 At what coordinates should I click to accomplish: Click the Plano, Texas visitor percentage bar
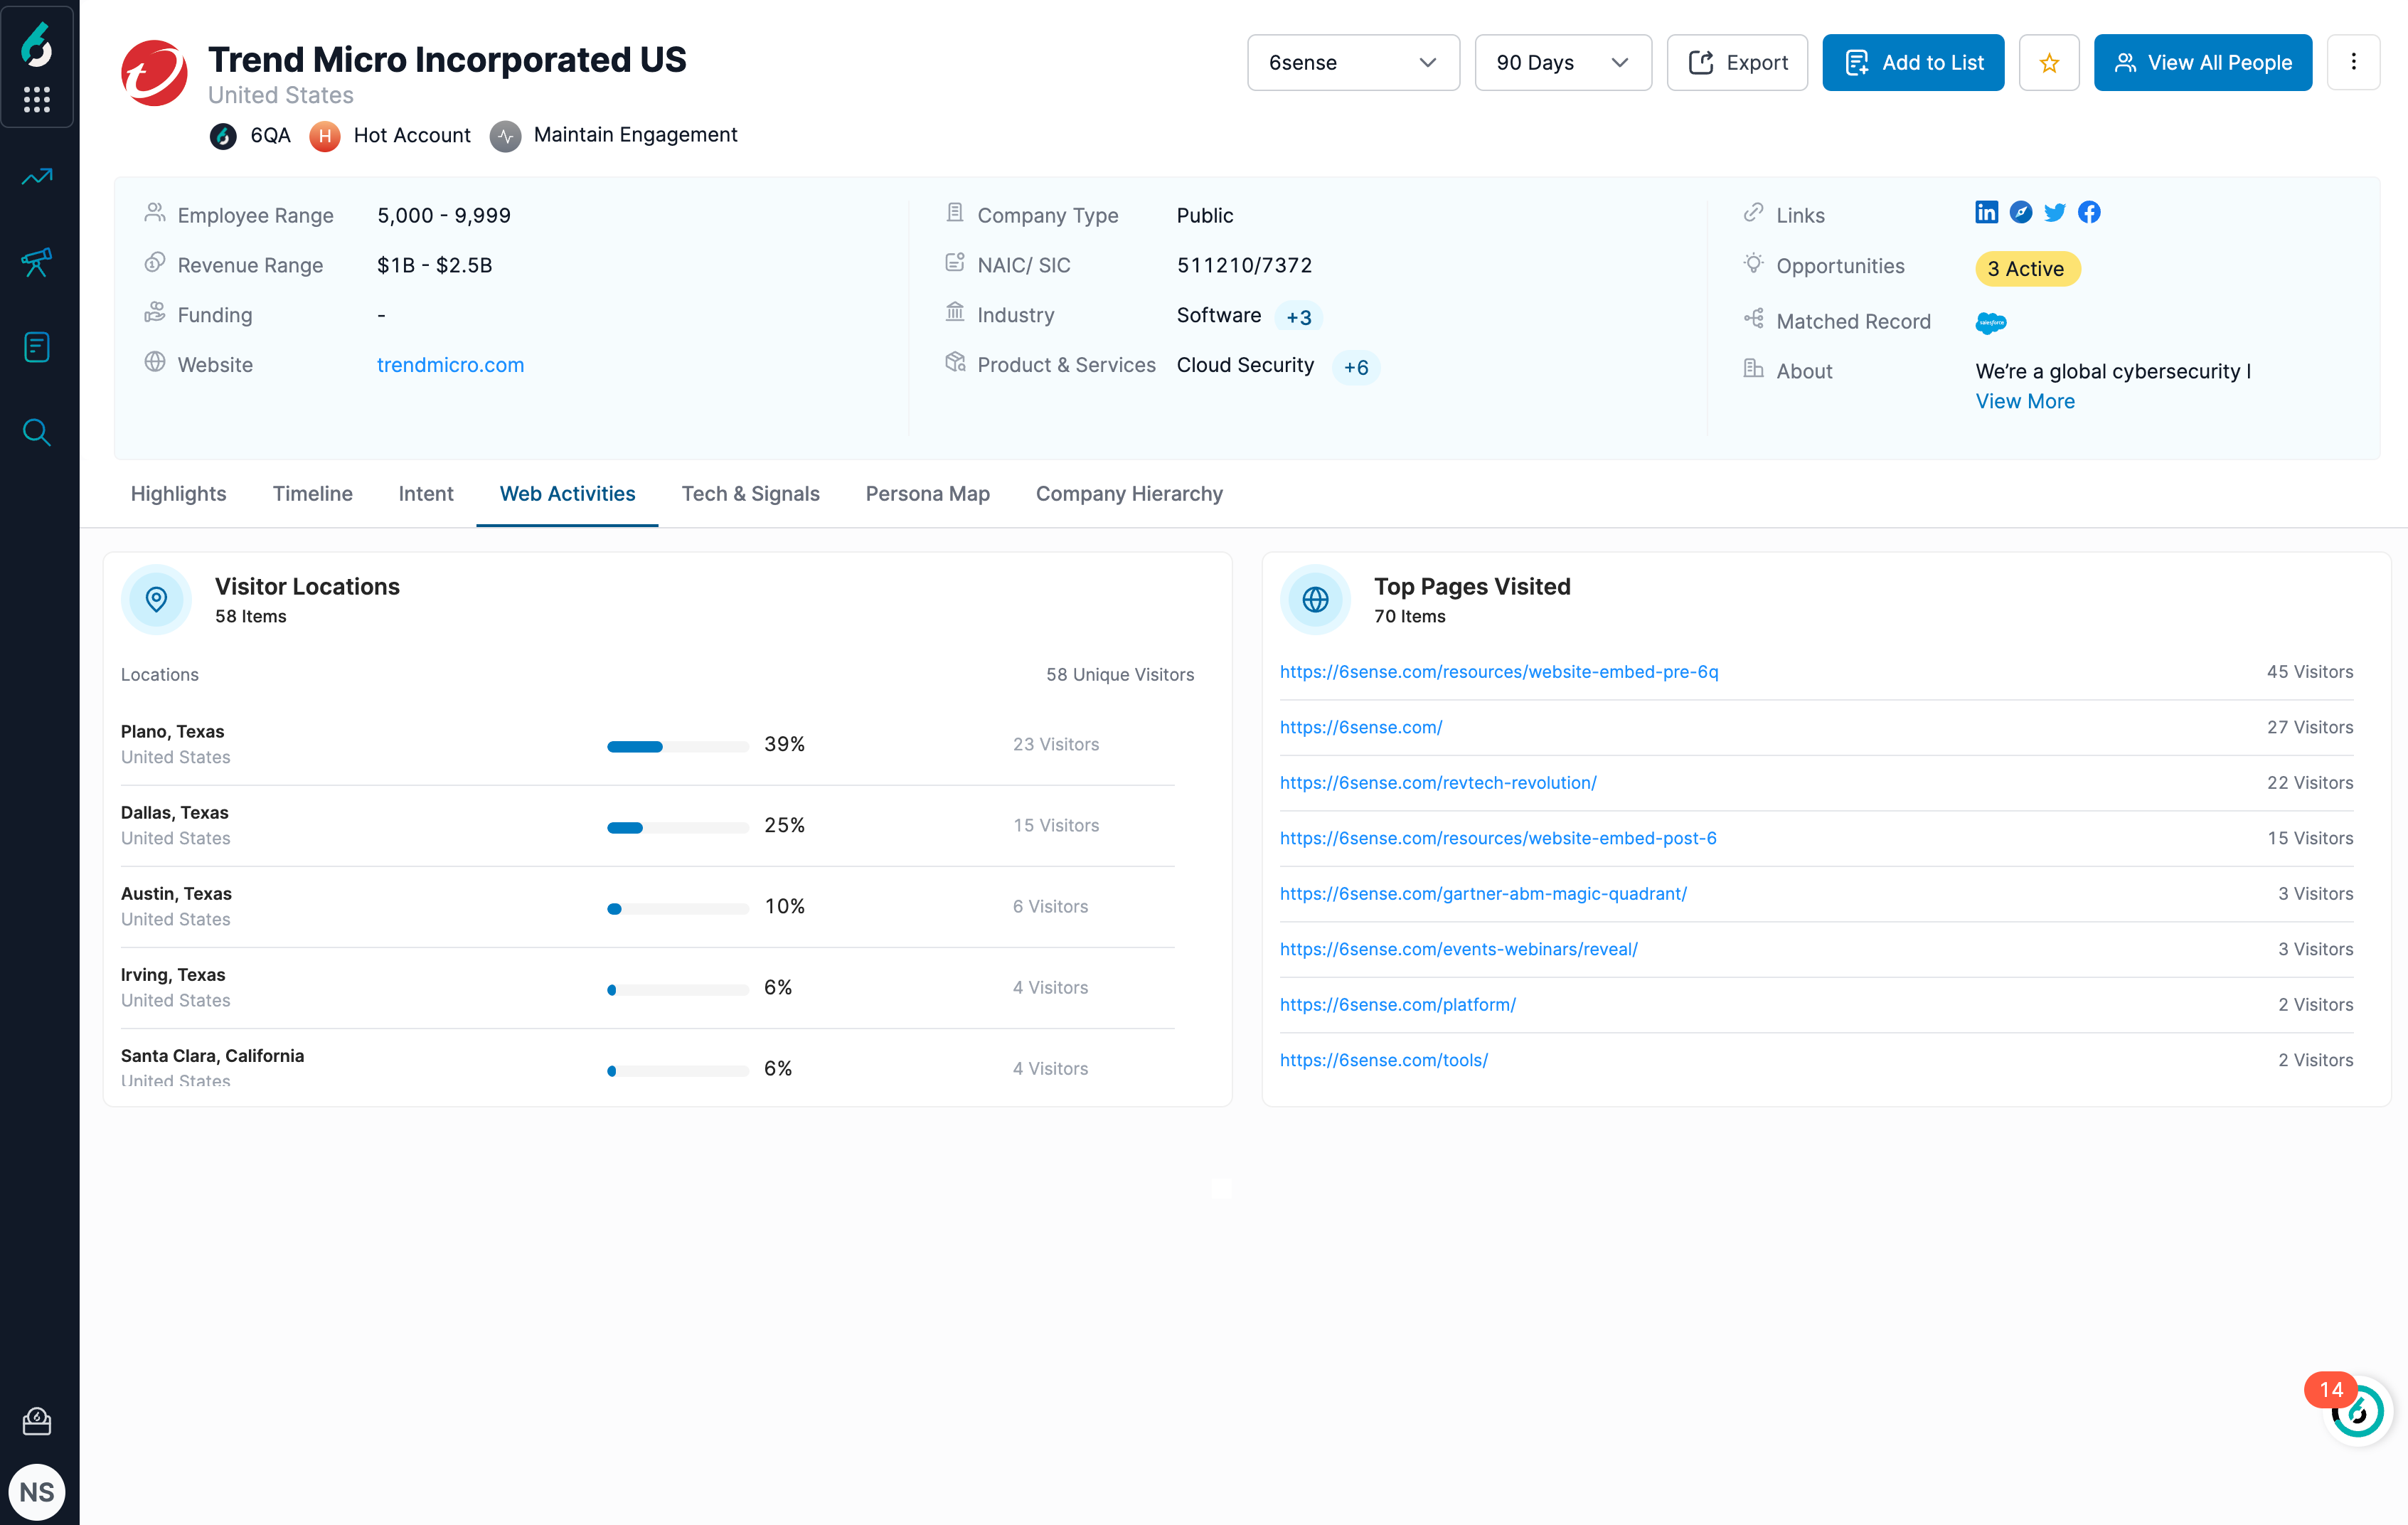pyautogui.click(x=677, y=746)
